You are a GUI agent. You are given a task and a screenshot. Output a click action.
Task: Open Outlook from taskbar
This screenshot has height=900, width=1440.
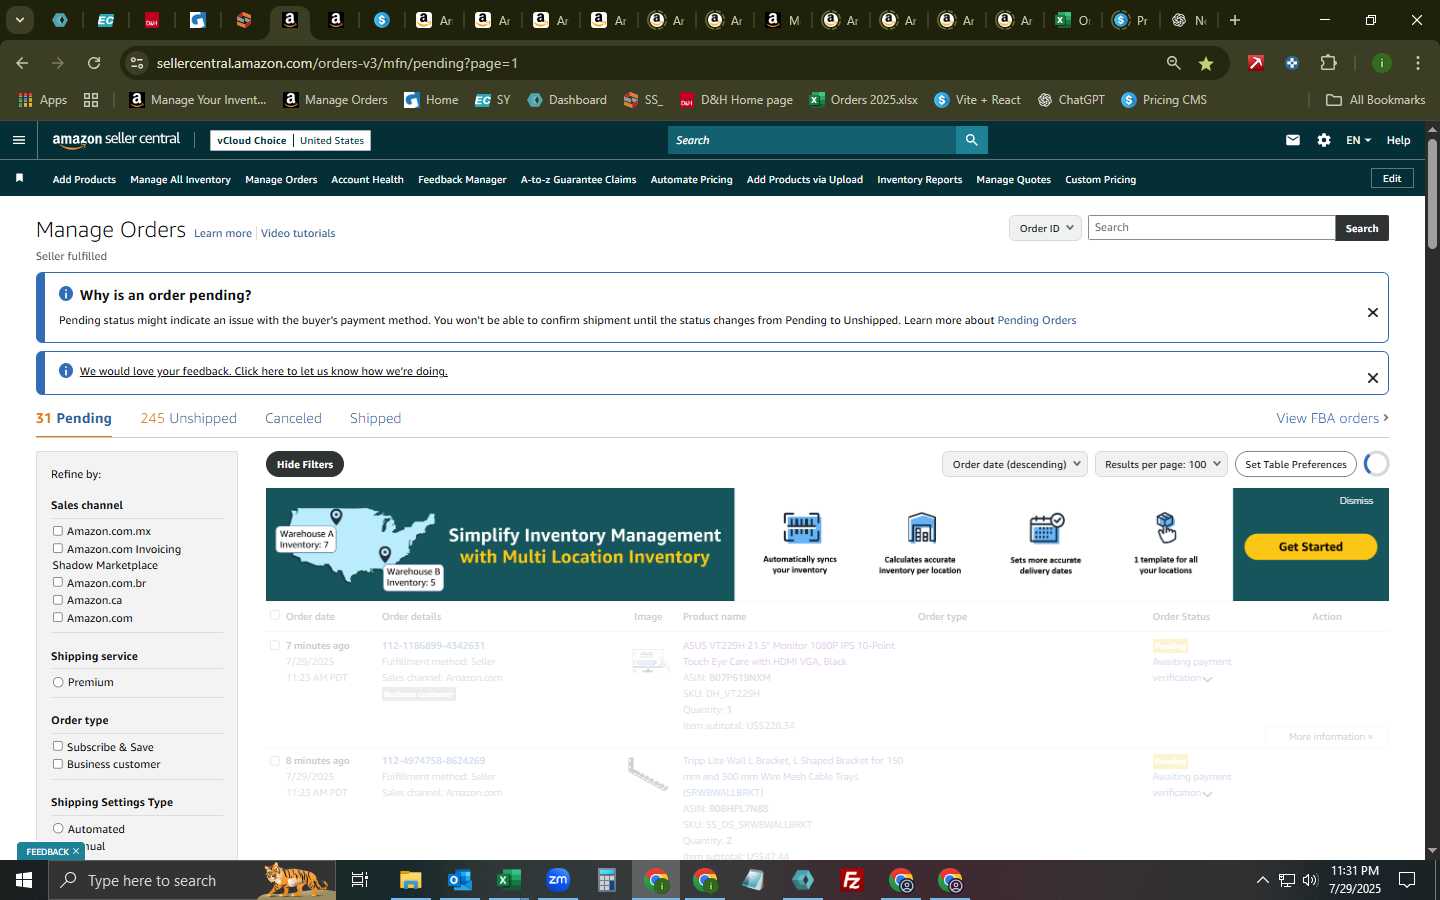459,880
